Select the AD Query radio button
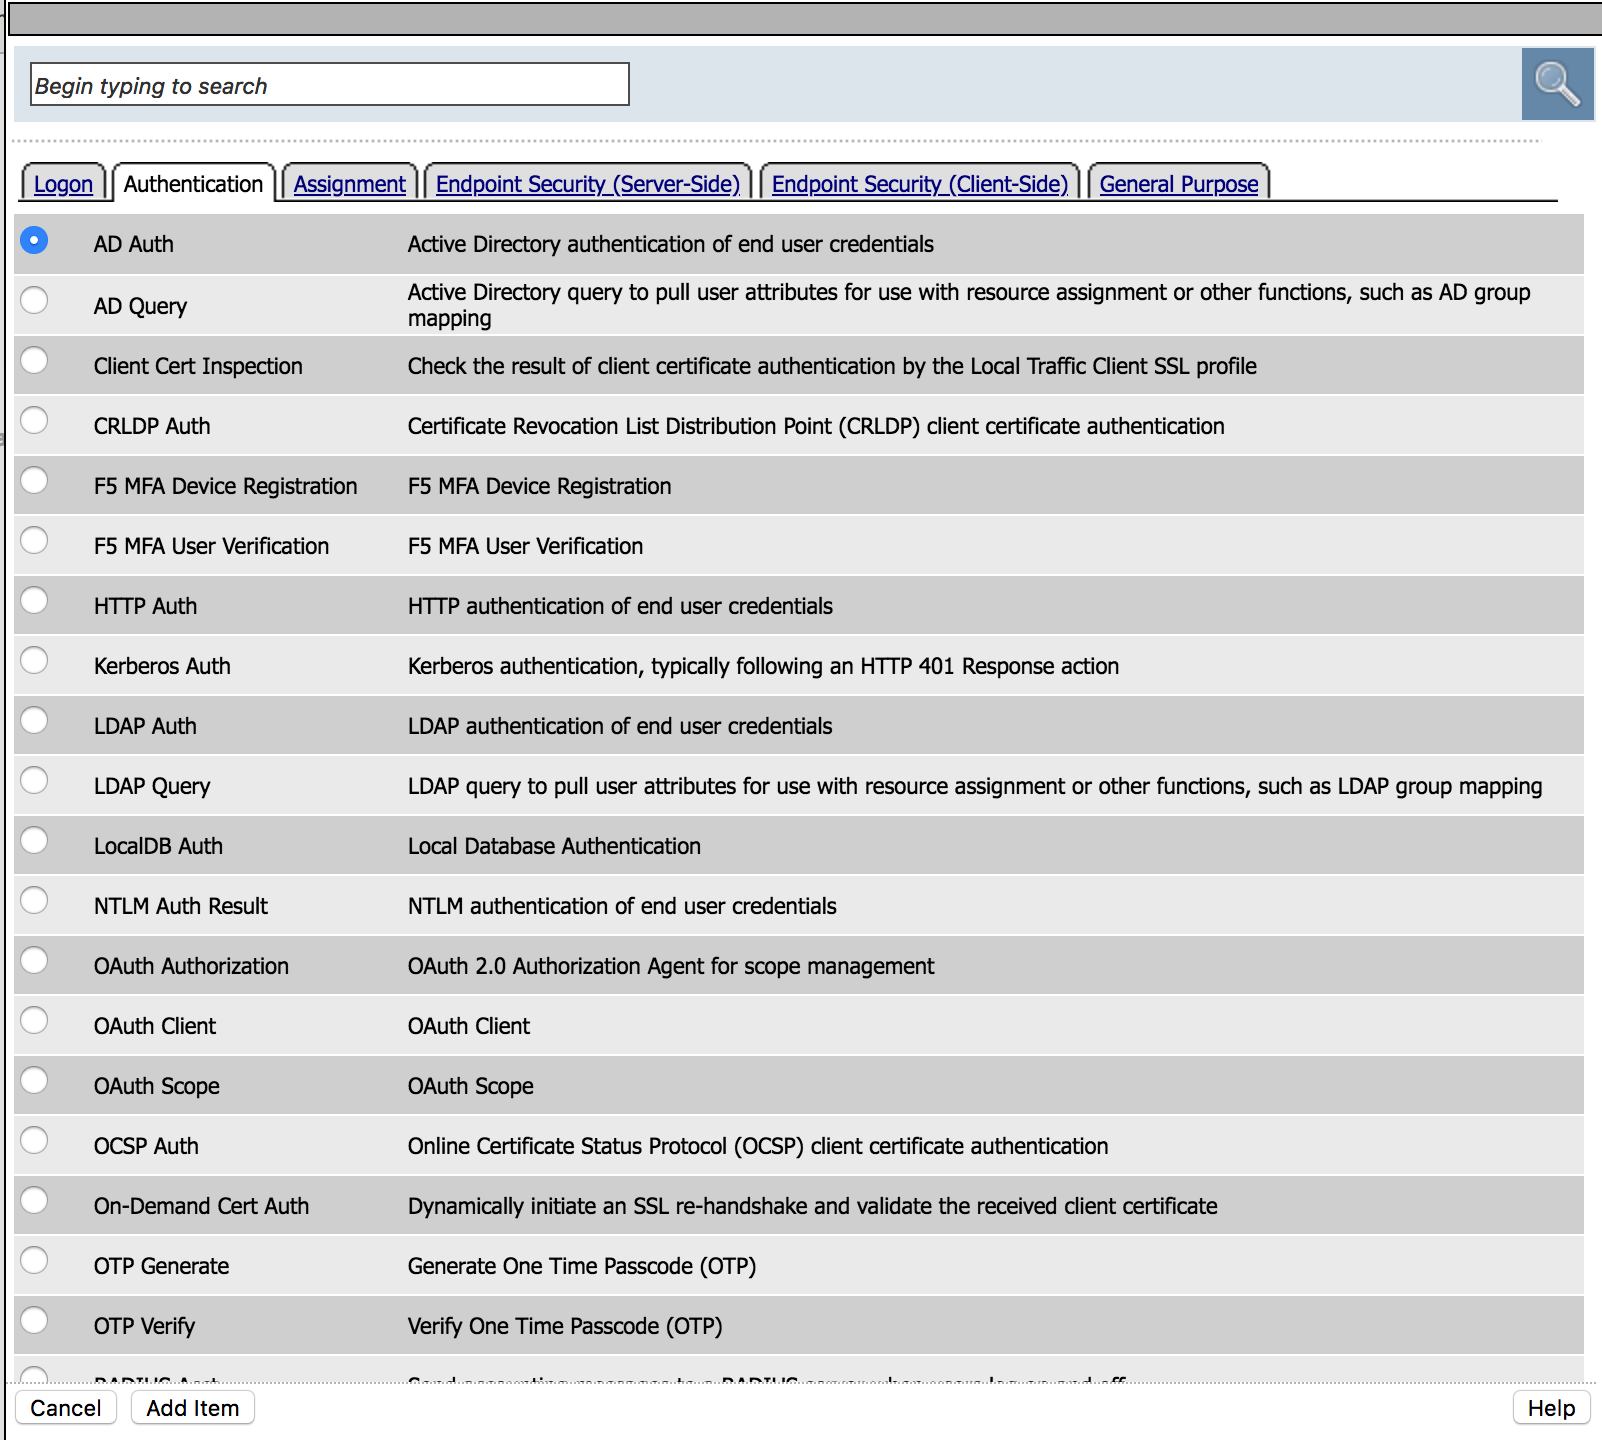Image resolution: width=1602 pixels, height=1440 pixels. point(34,300)
